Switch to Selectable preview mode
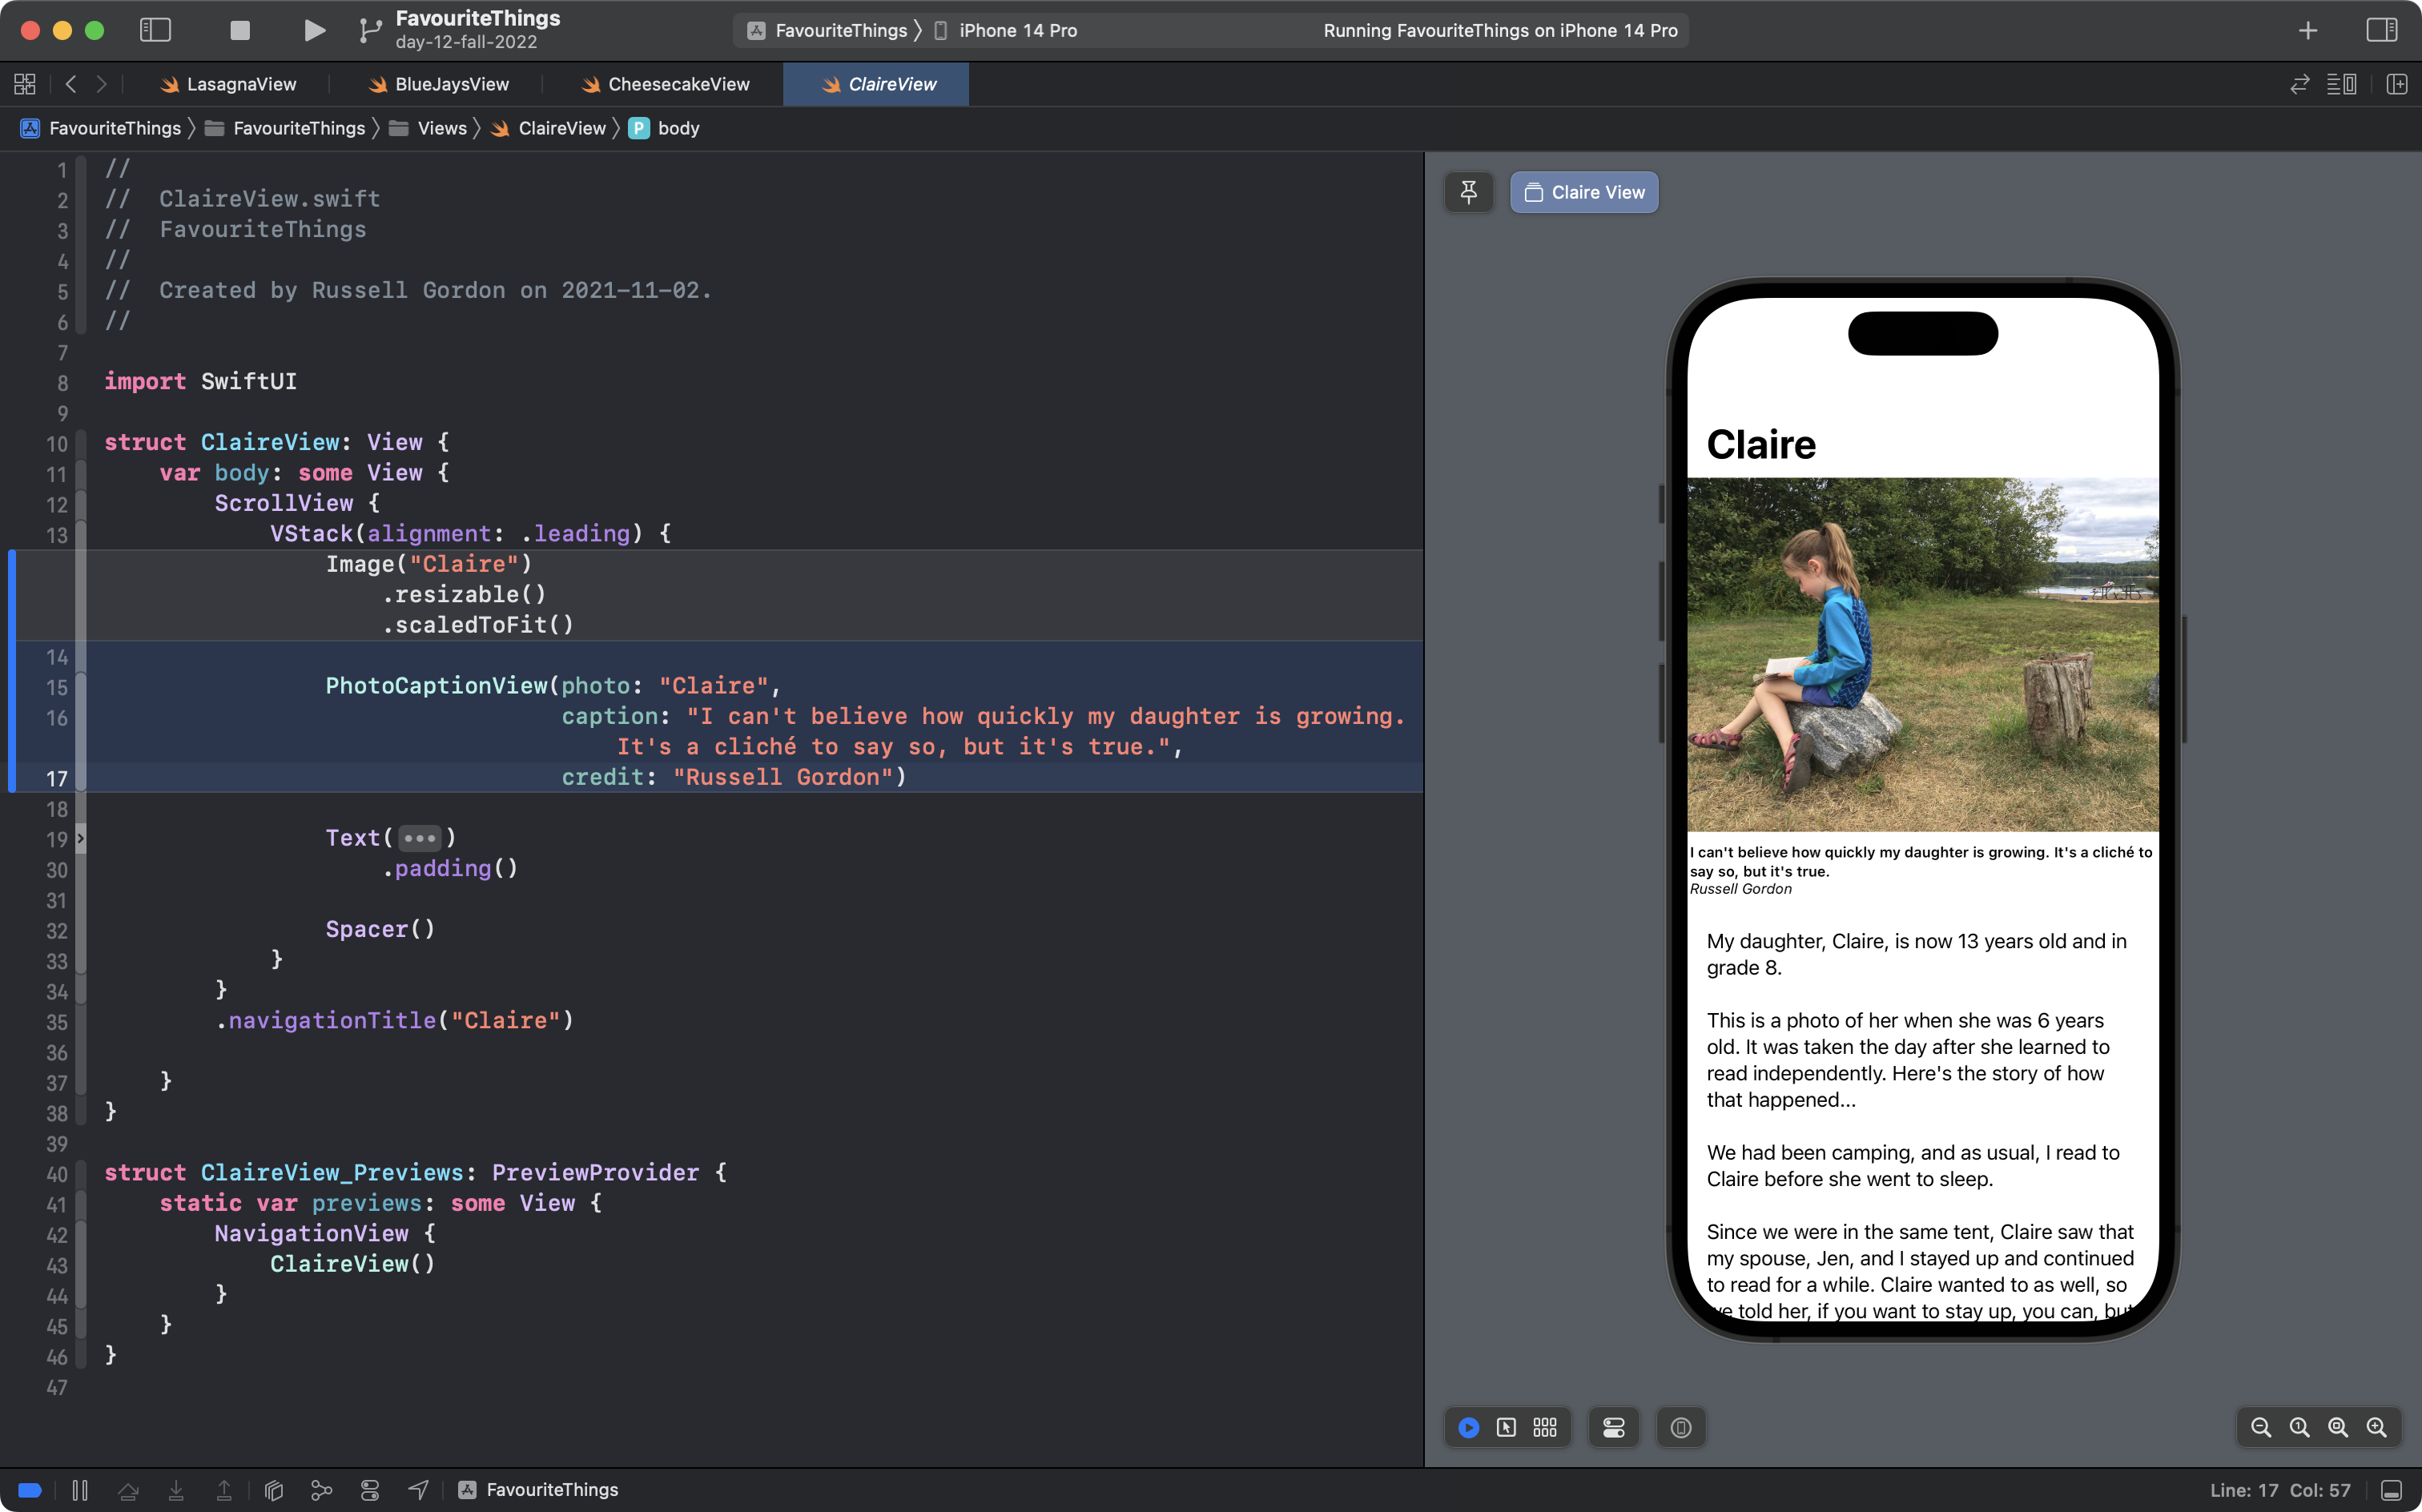The height and width of the screenshot is (1512, 2422). point(1506,1427)
